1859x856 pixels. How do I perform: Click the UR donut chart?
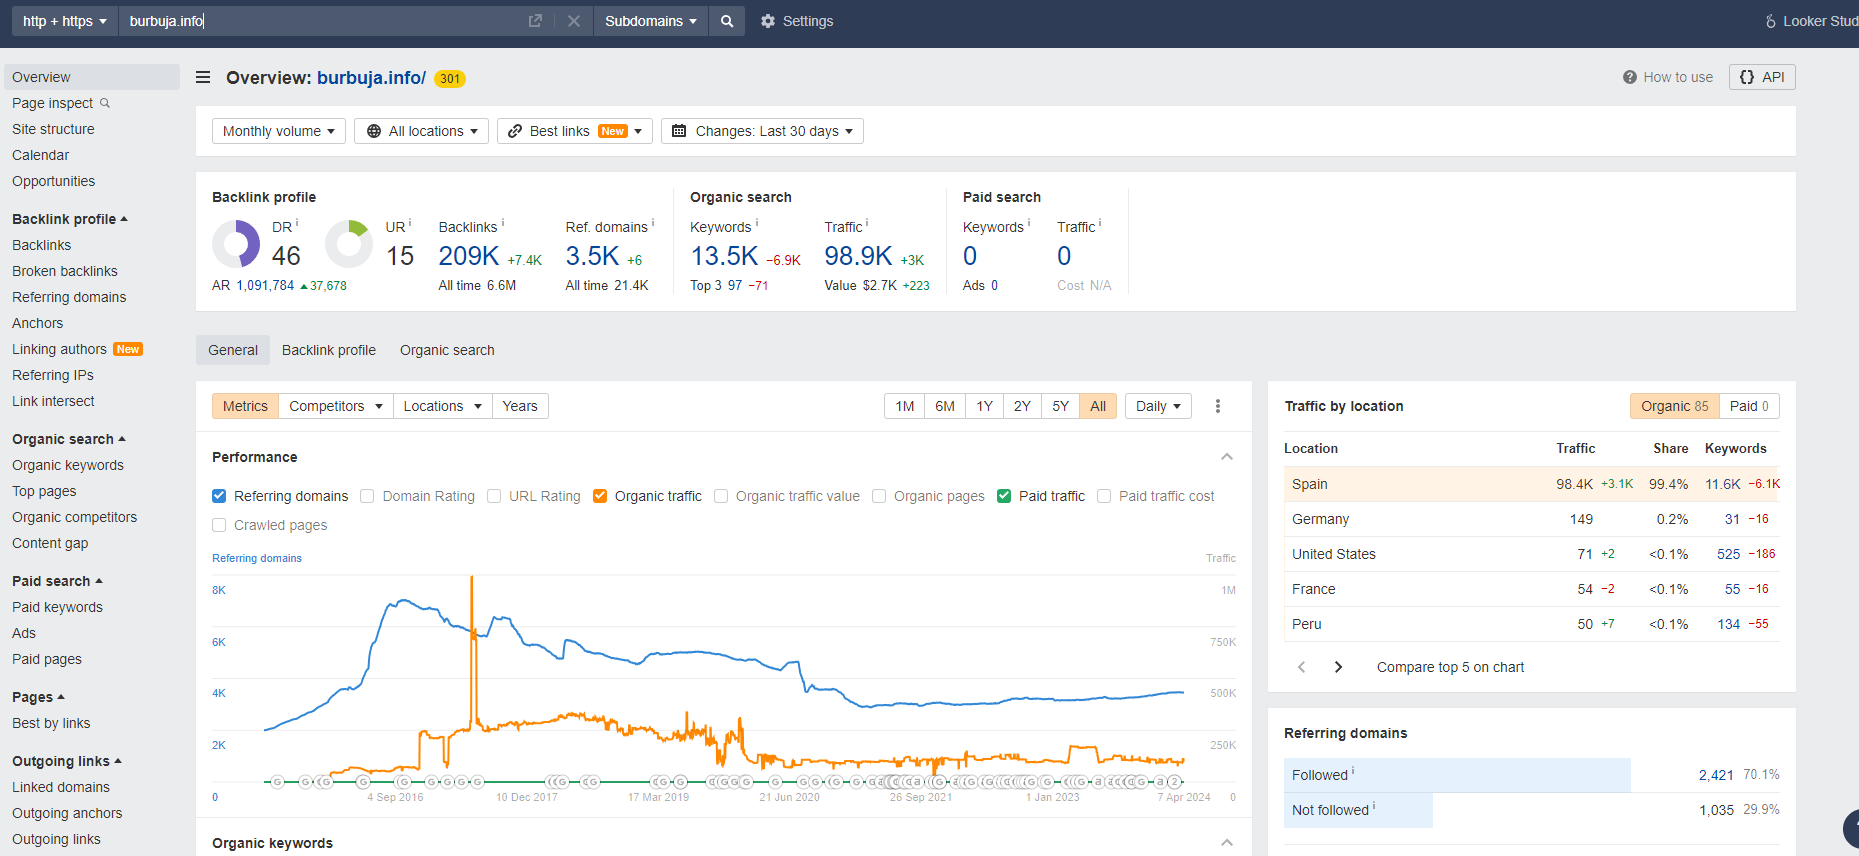(349, 244)
